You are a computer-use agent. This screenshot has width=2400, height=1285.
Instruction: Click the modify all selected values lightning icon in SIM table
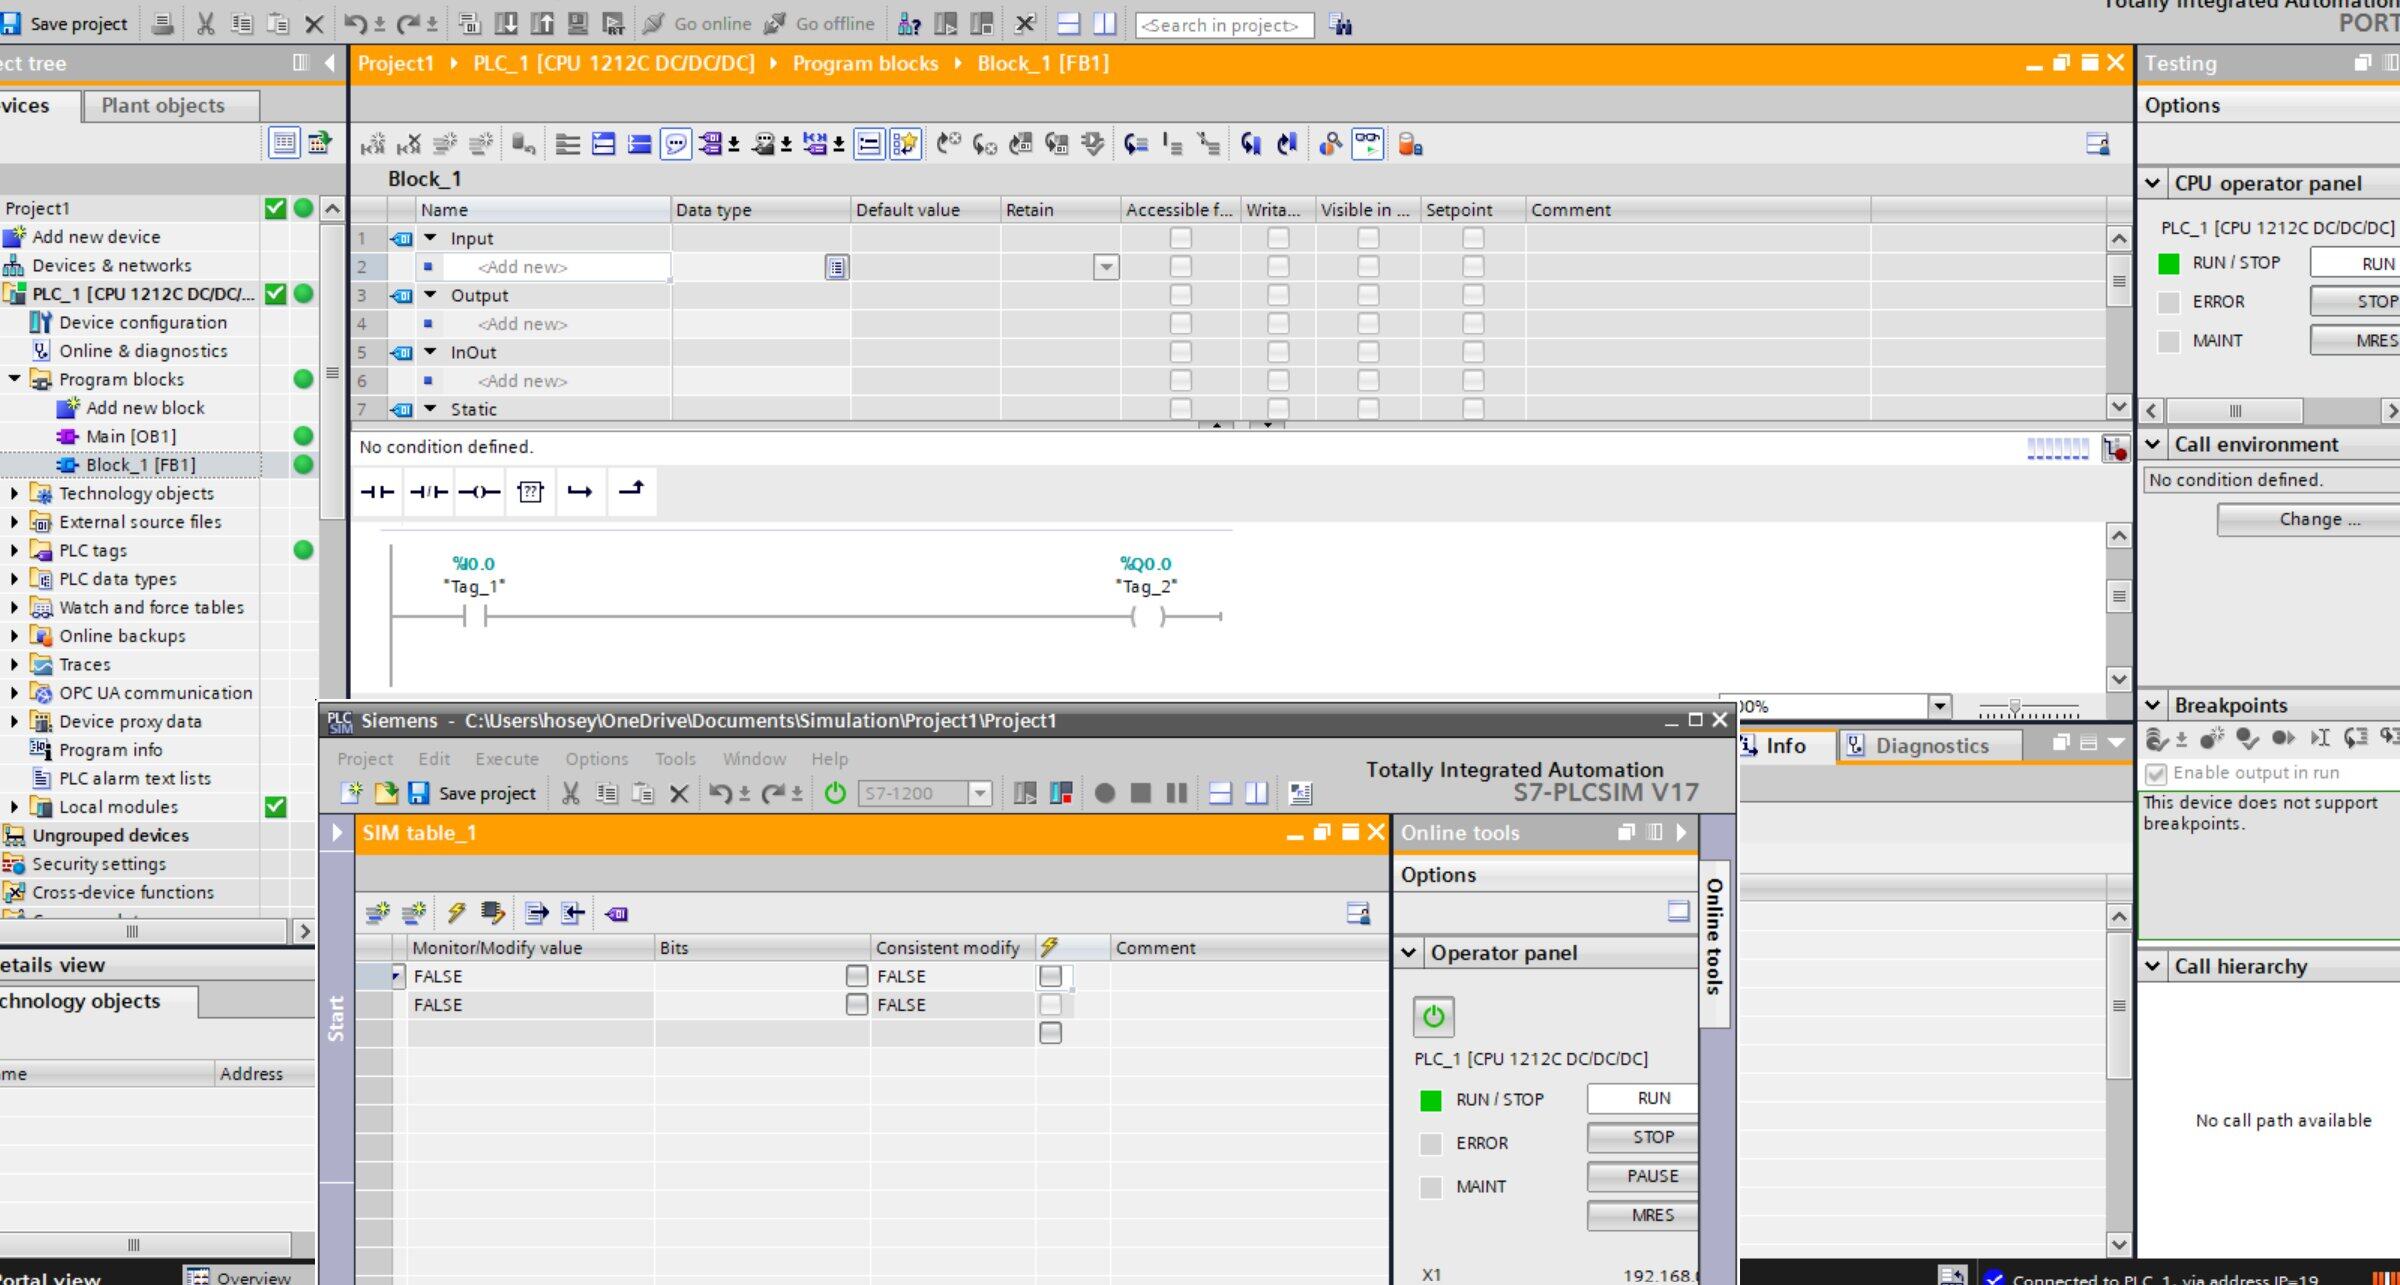click(457, 912)
